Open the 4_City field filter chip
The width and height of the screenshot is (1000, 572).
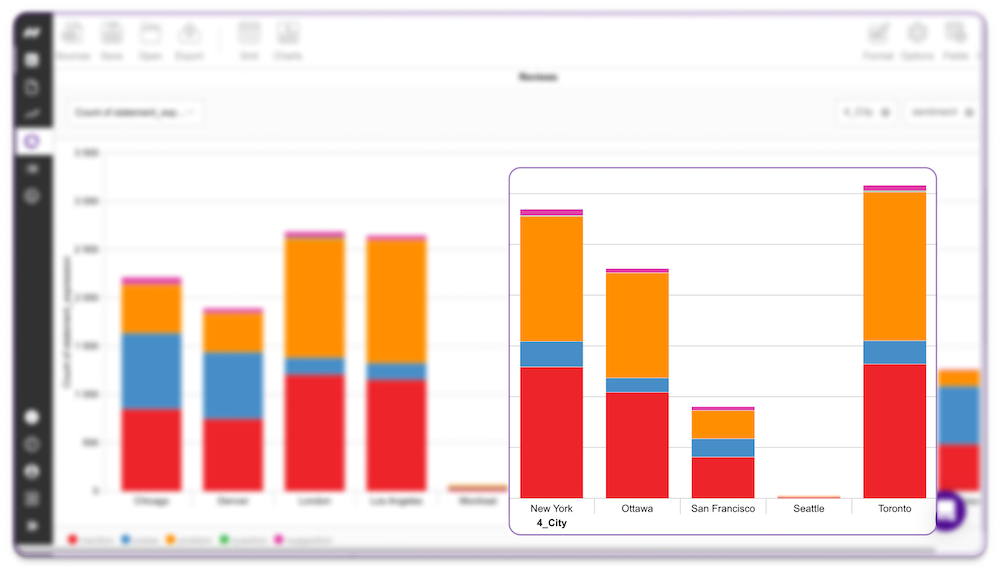(866, 113)
